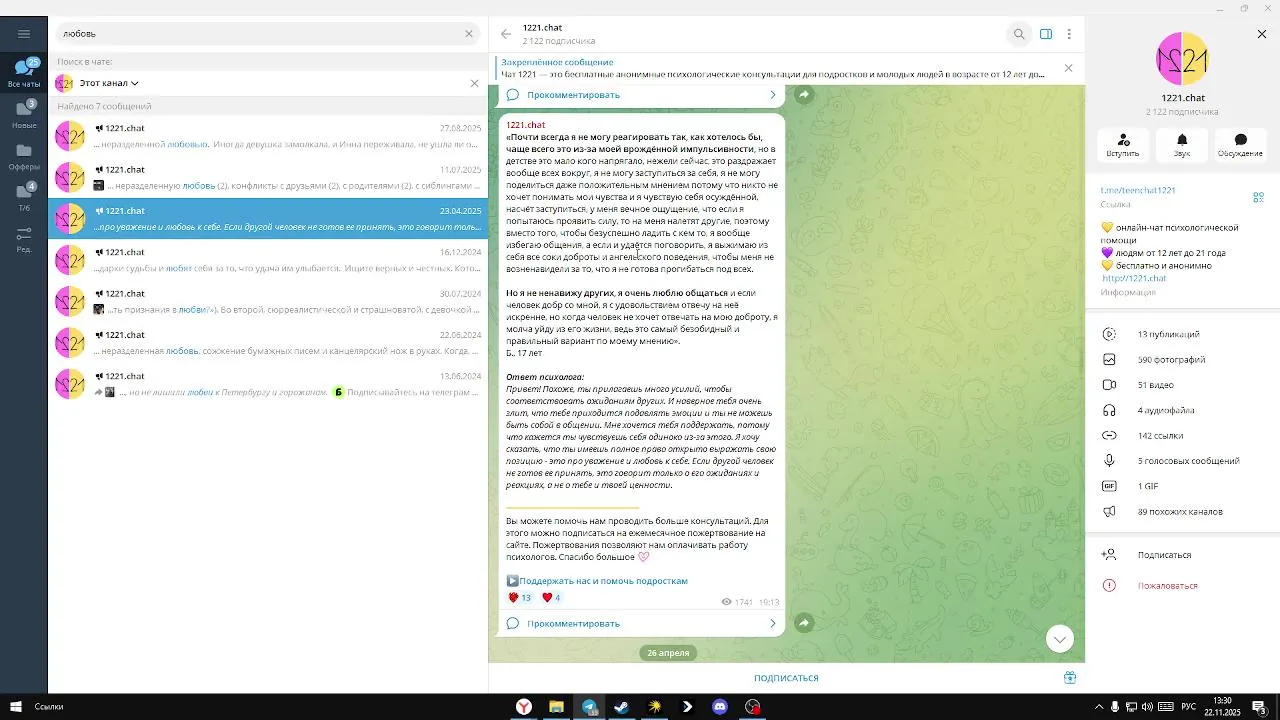1280x720 pixels.
Task: Click the 26 апреля date badge
Action: [x=668, y=653]
